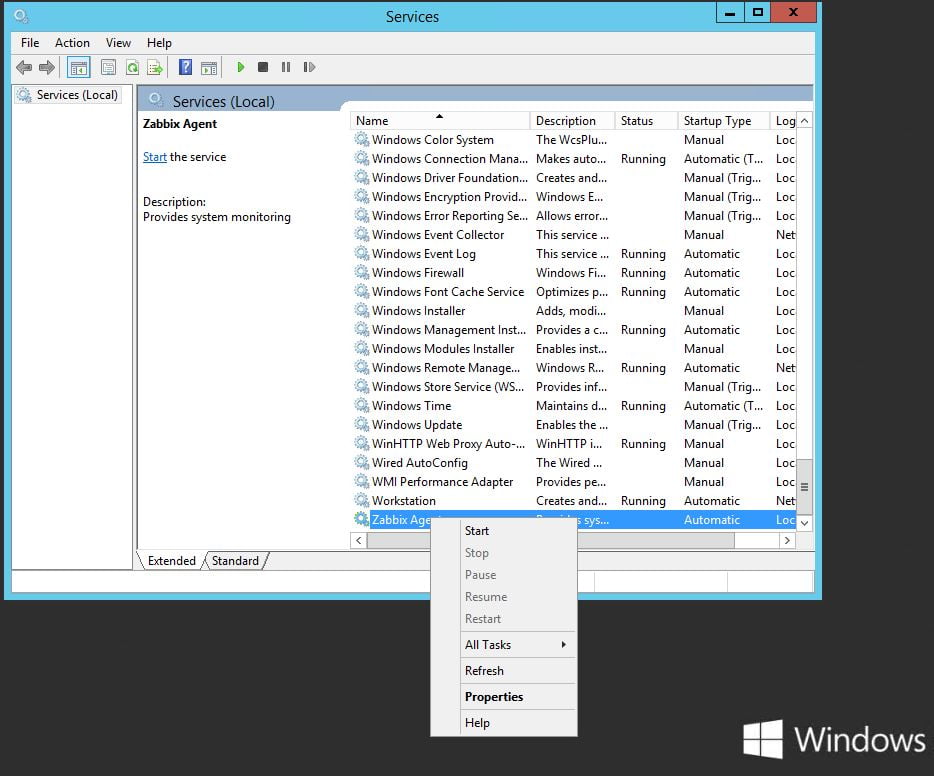This screenshot has height=776, width=934.
Task: Click the green Start Service play icon
Action: 241,67
